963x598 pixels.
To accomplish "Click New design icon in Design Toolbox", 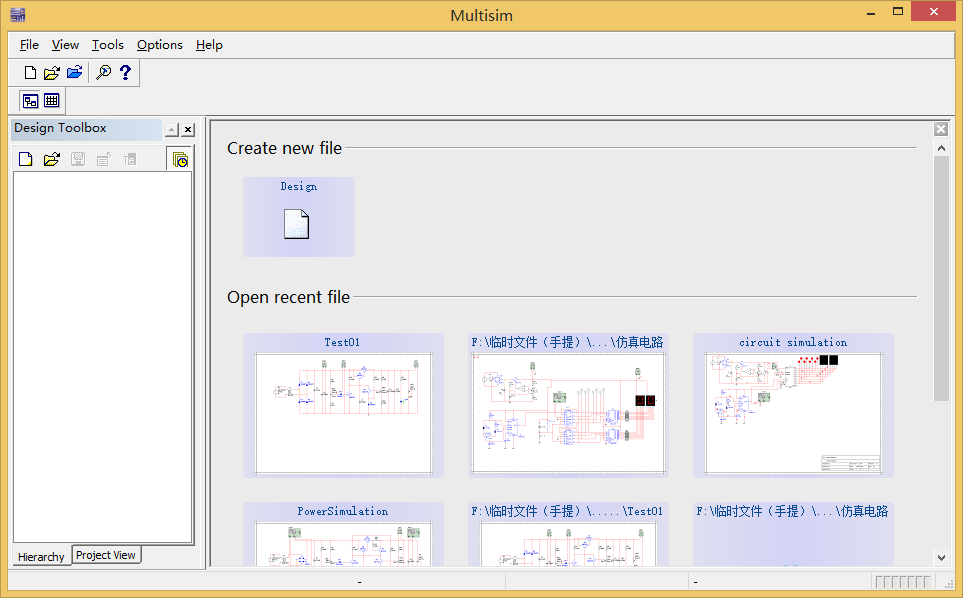I will [x=25, y=160].
